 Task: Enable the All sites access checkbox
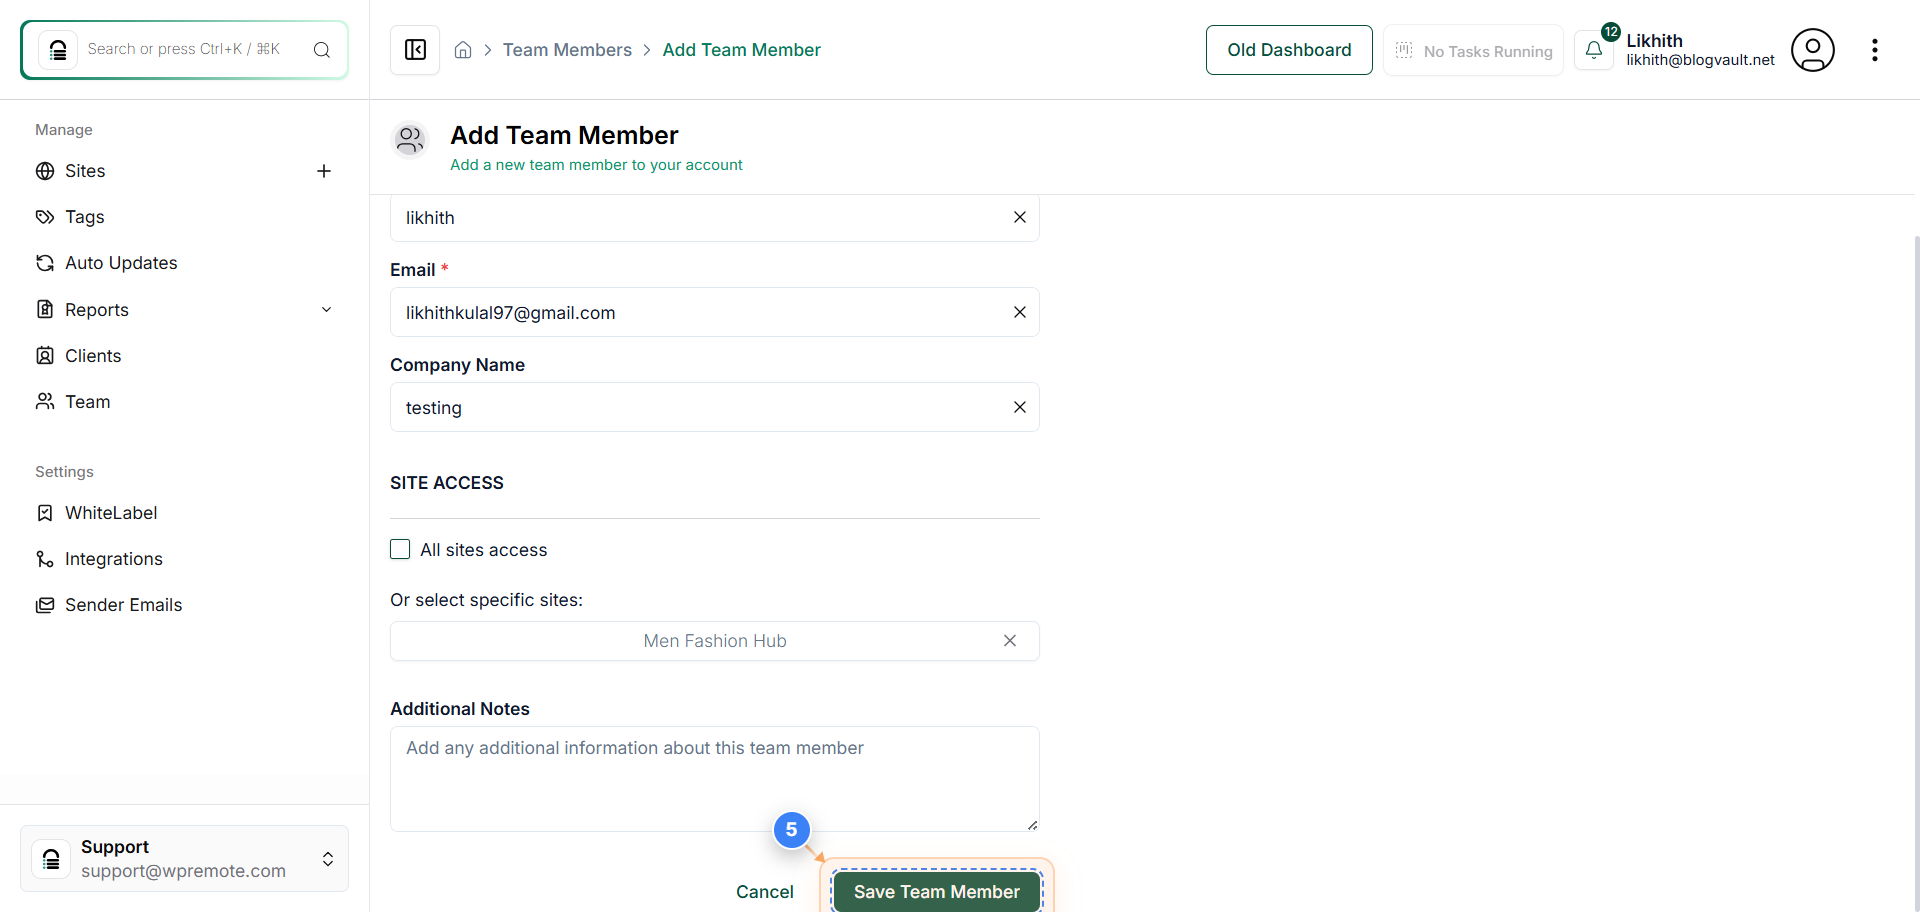(400, 549)
